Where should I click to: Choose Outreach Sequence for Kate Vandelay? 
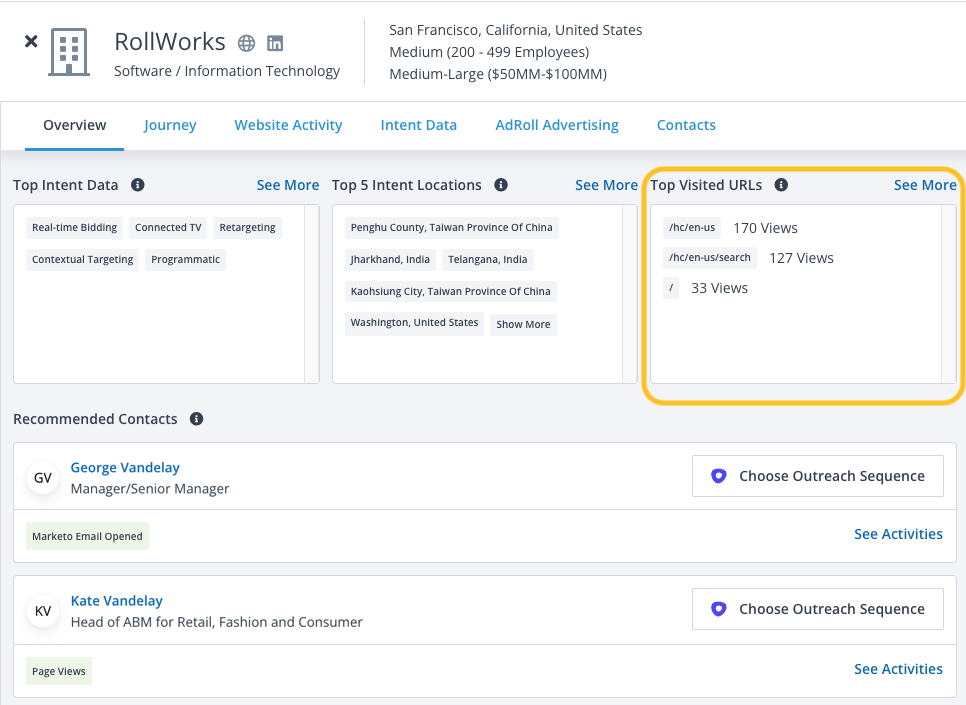(x=818, y=609)
